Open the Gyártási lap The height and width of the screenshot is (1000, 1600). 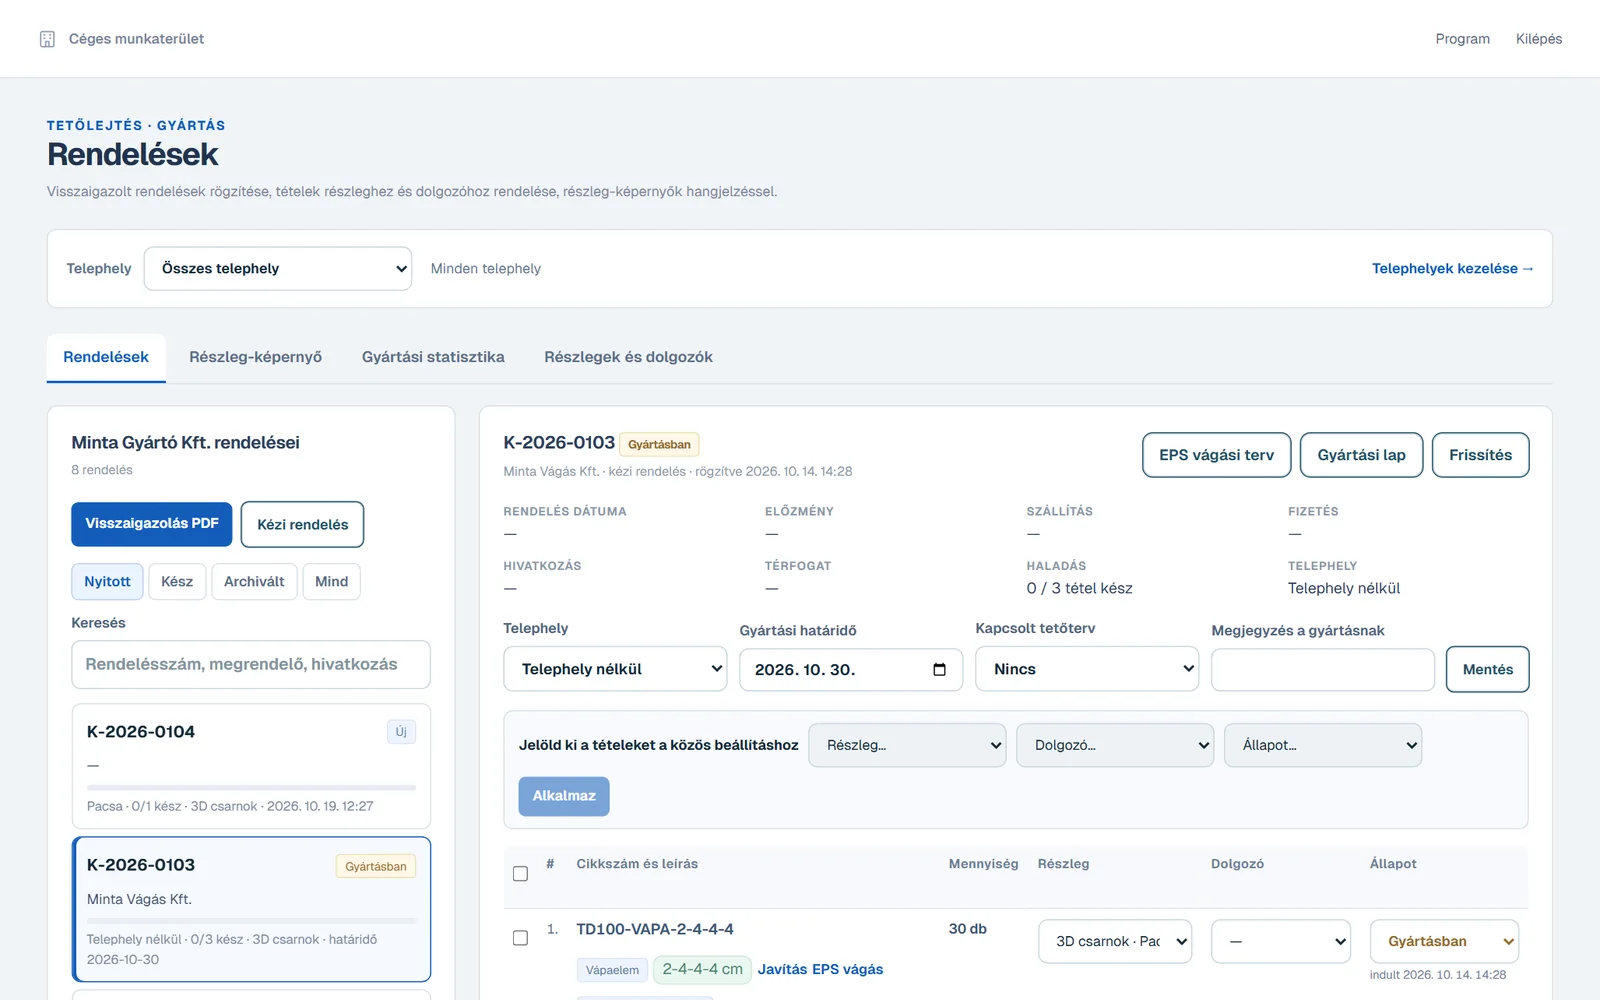(1362, 455)
